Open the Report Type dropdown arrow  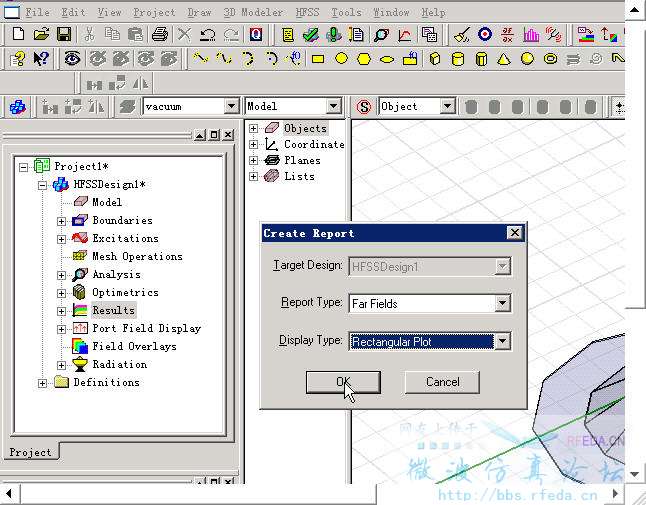click(502, 304)
